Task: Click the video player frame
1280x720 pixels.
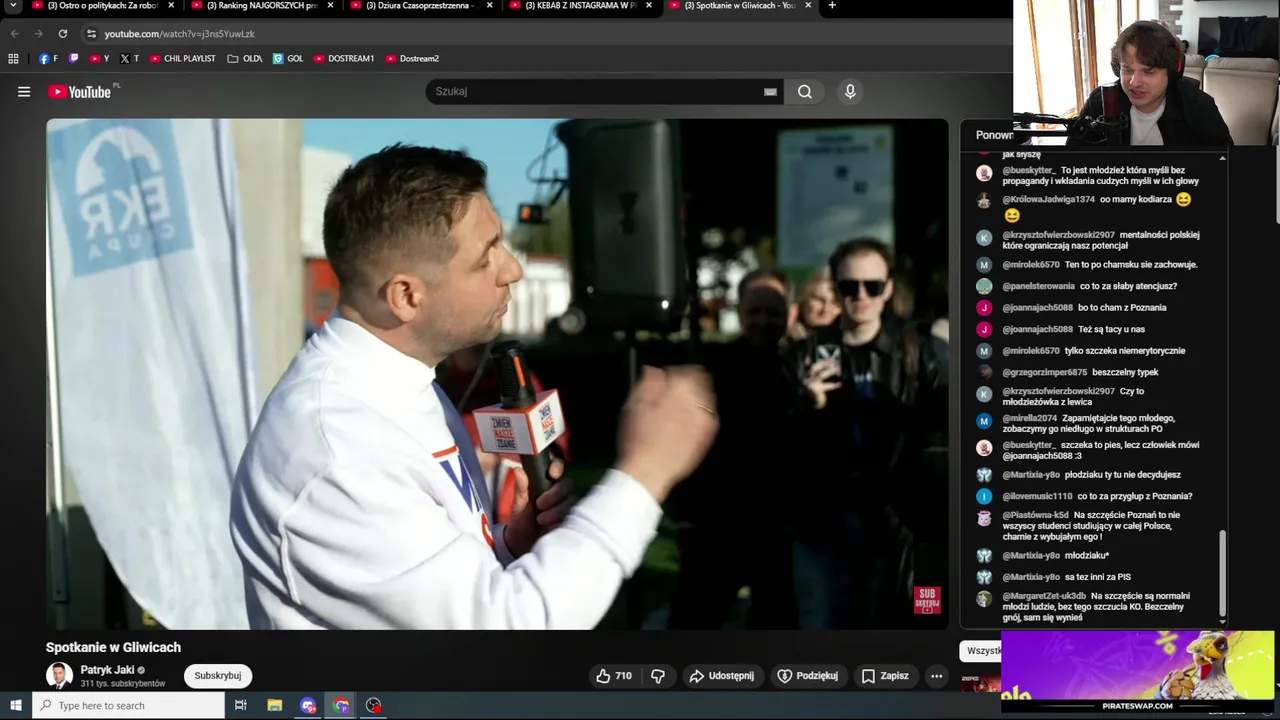Action: pos(497,374)
